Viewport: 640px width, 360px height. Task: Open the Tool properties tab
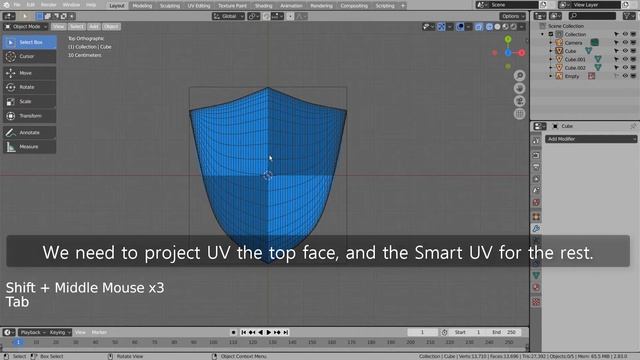536,141
